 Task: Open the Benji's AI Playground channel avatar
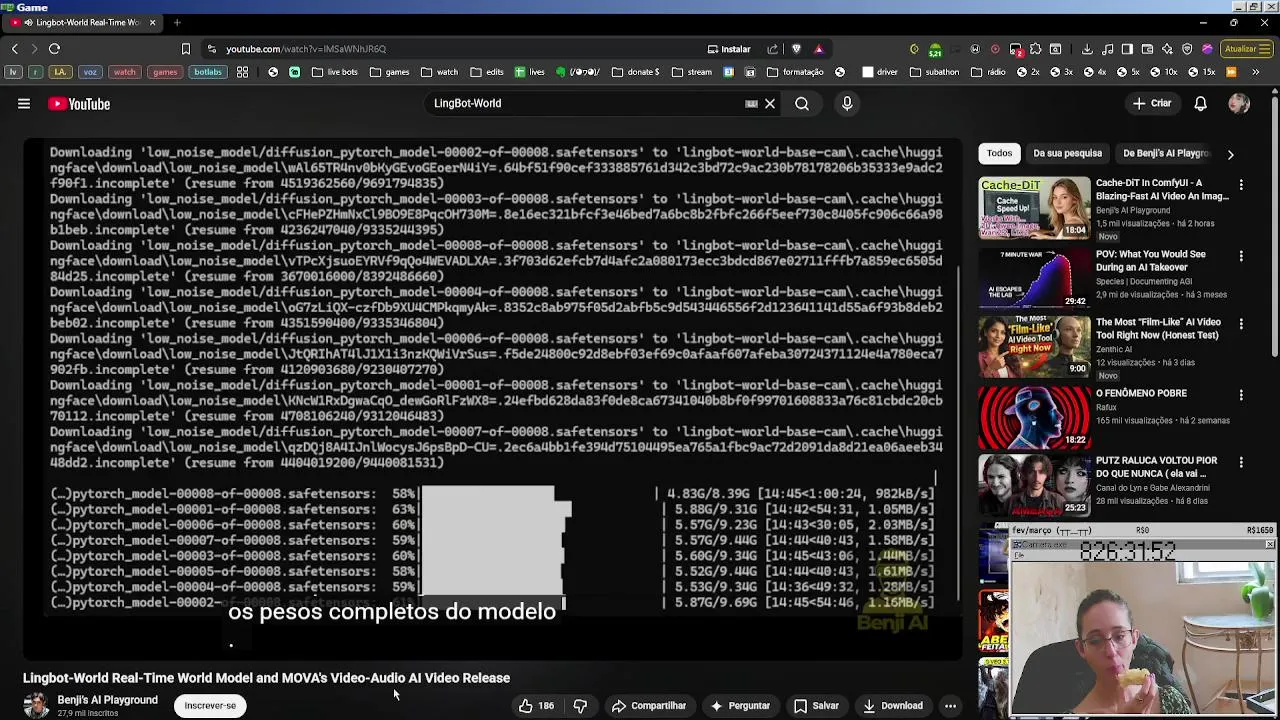pyautogui.click(x=36, y=706)
